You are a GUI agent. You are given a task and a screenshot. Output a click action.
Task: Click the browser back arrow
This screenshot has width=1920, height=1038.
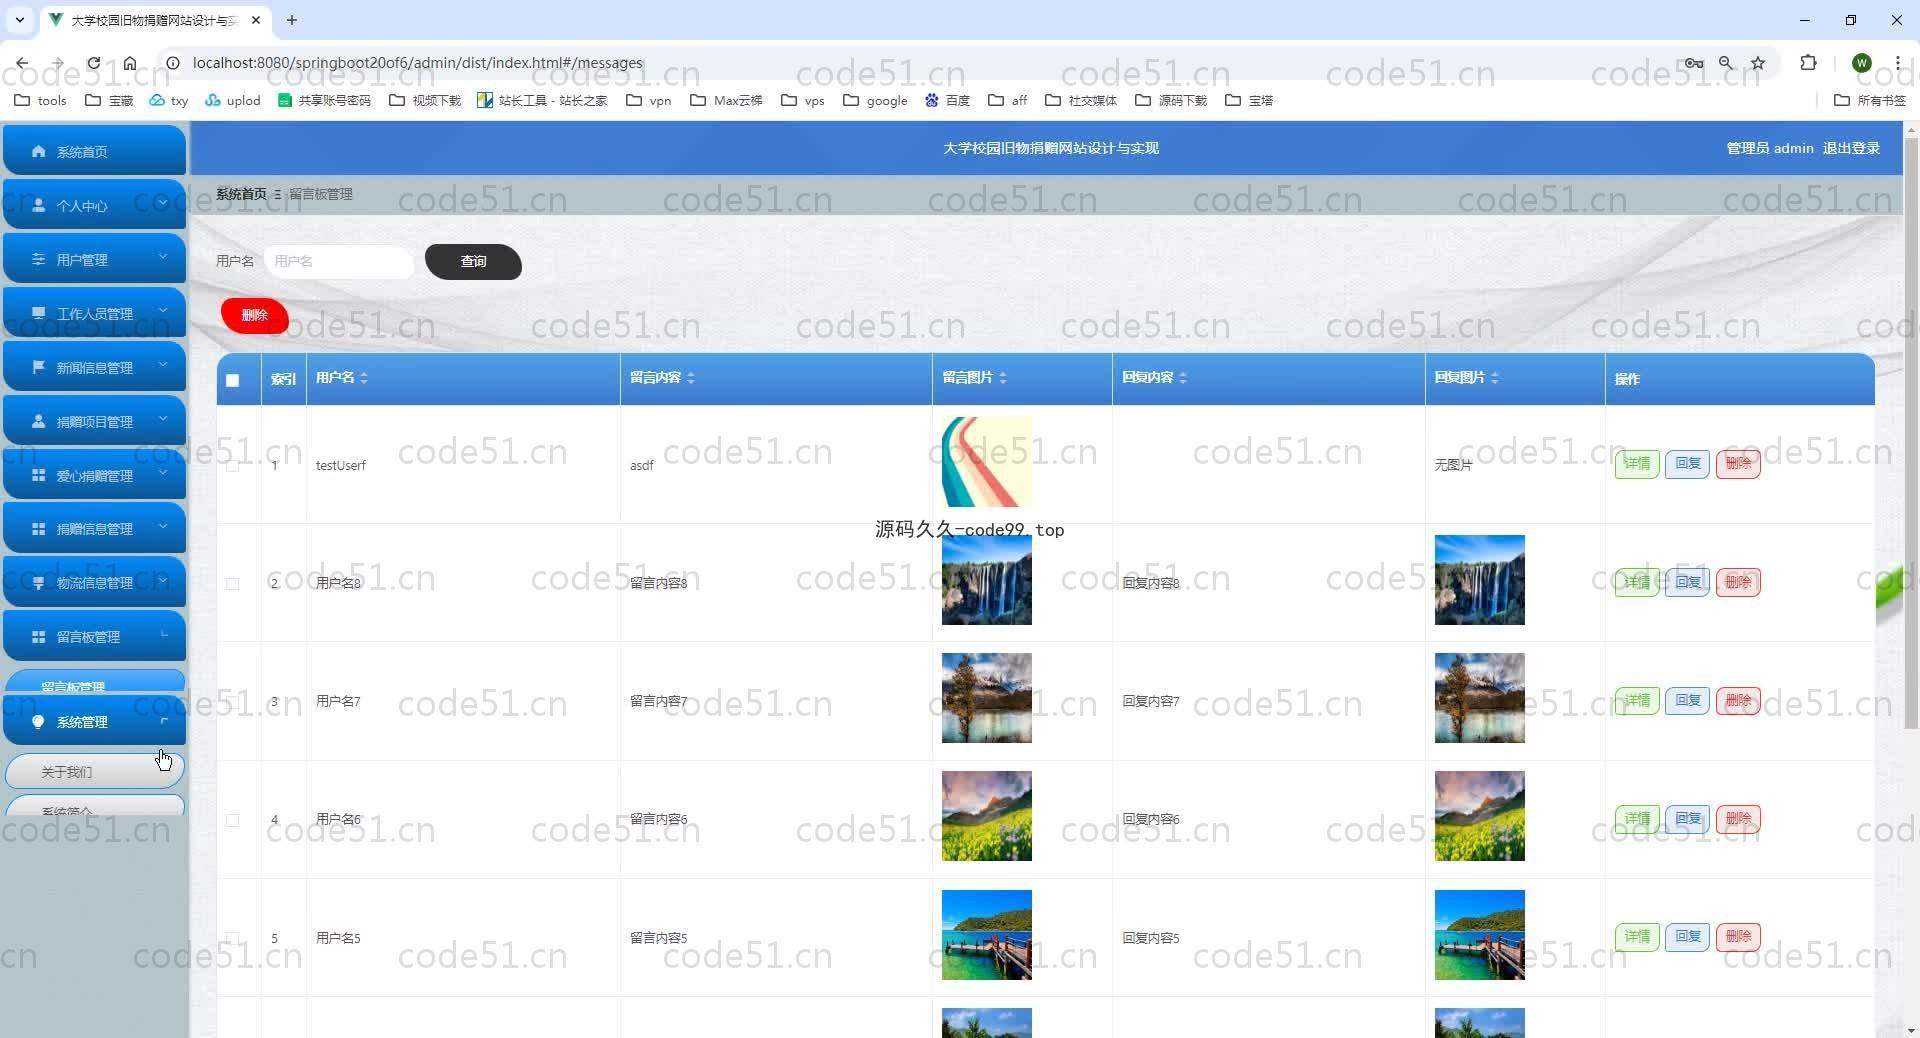22,62
